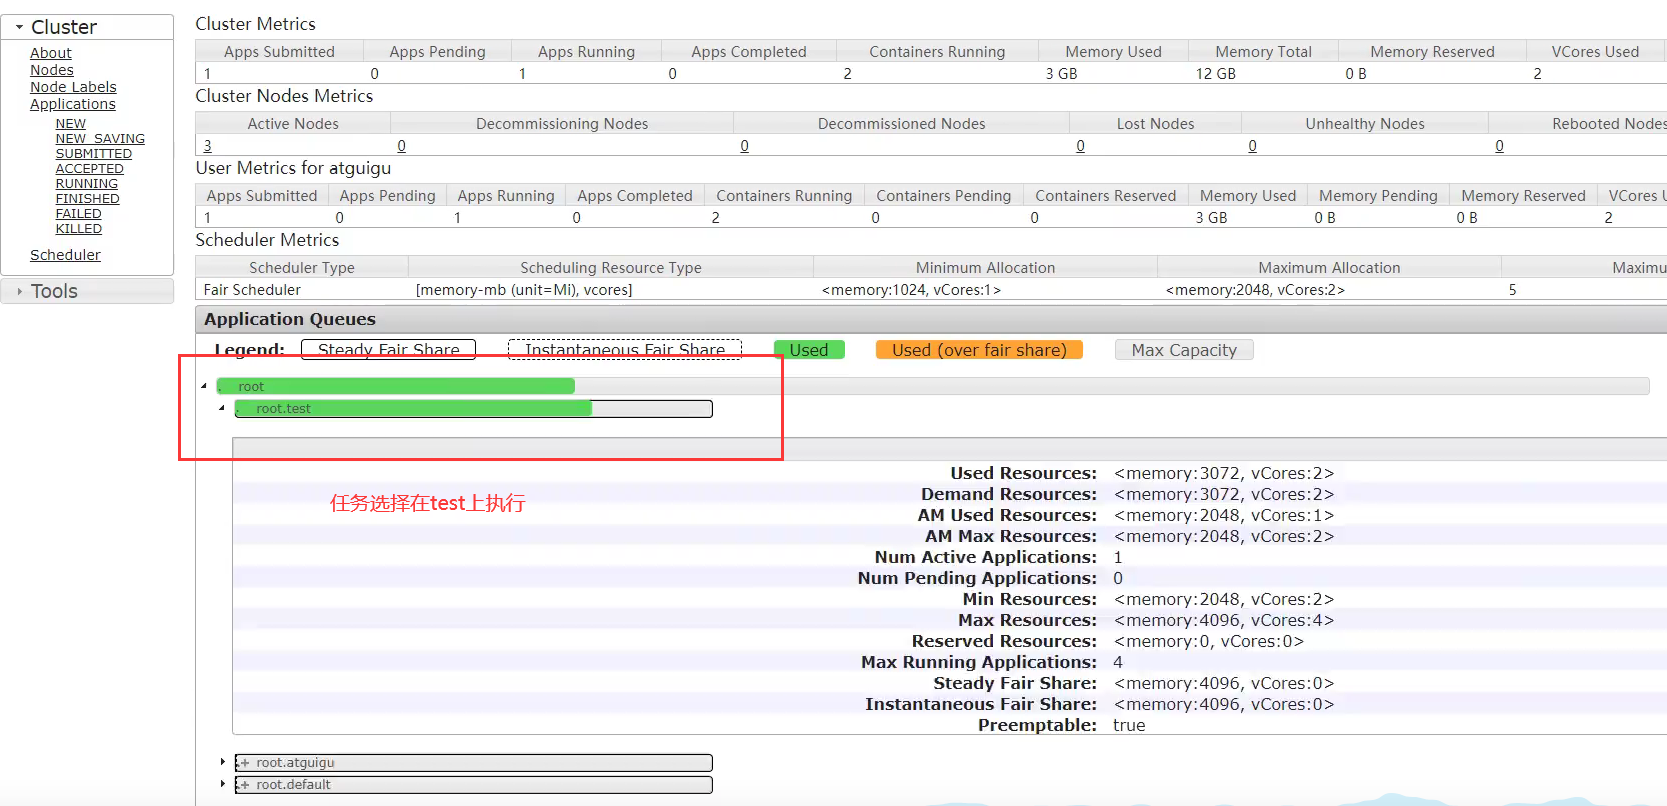Collapse the root.test queue arrow
The height and width of the screenshot is (806, 1667).
(x=222, y=408)
